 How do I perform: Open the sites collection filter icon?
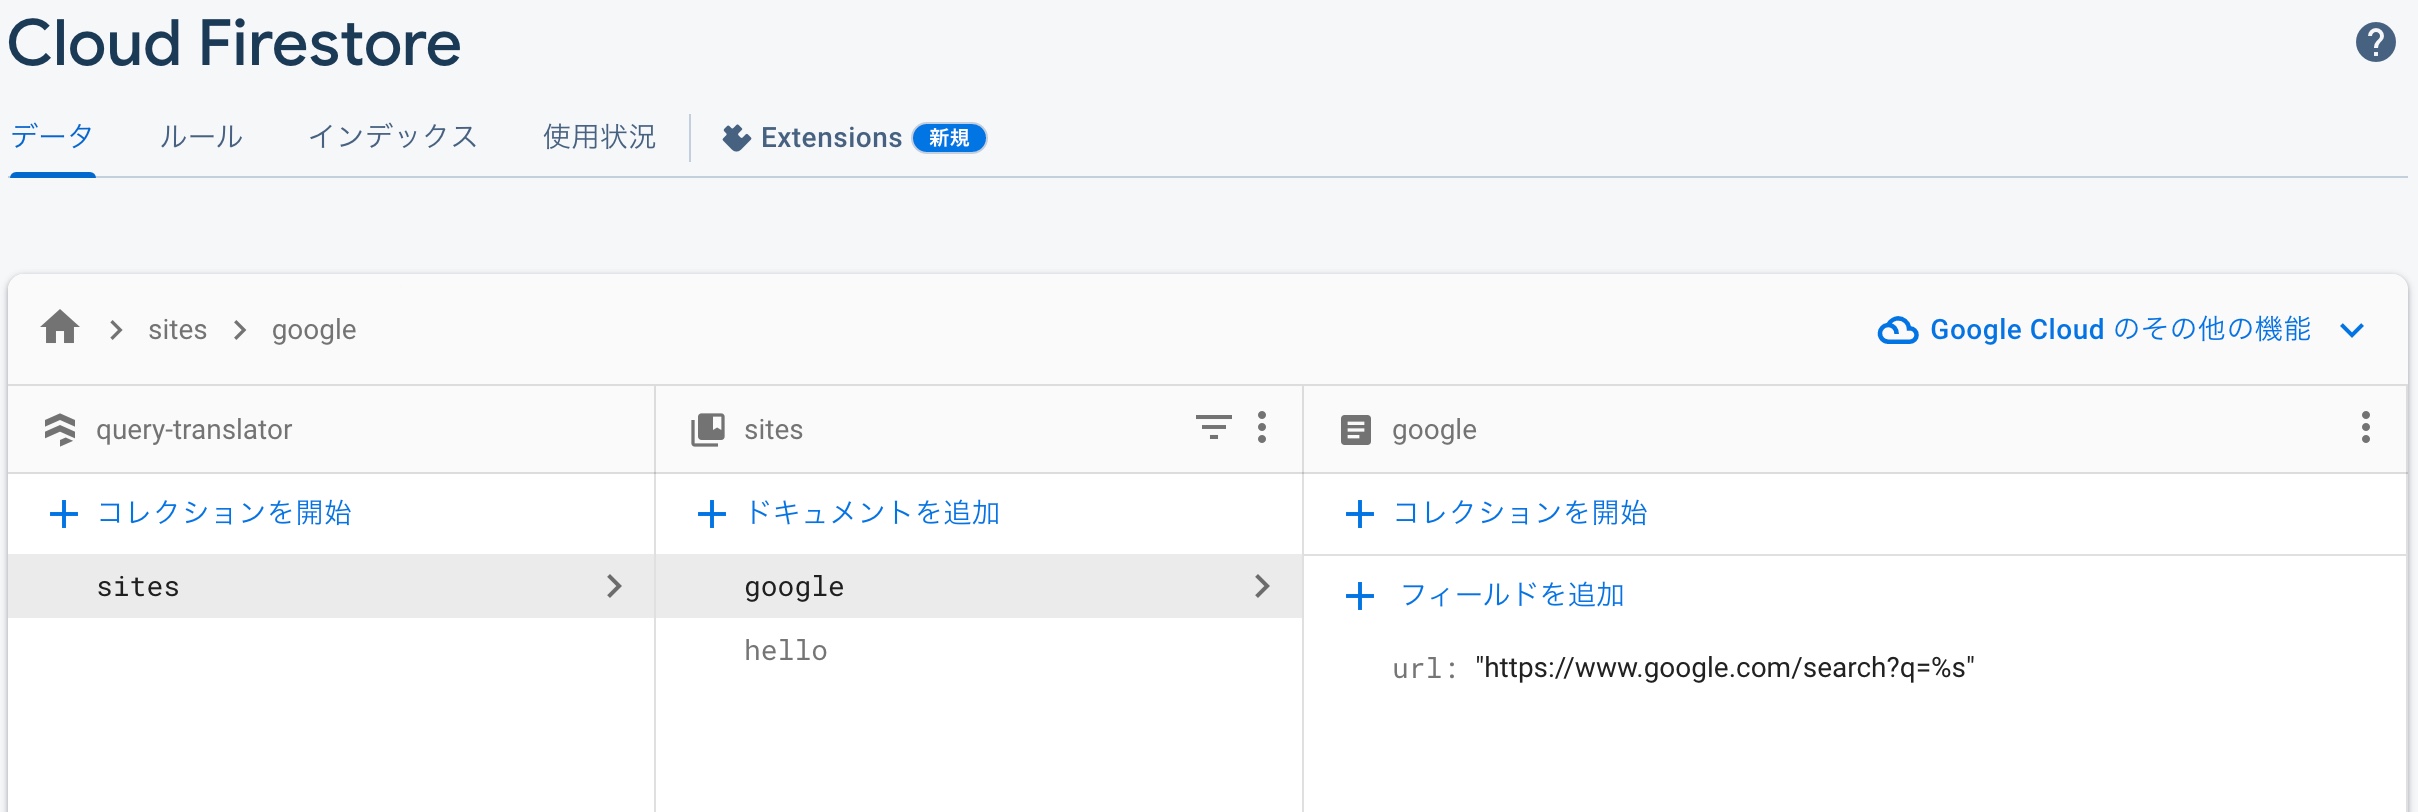(1213, 428)
